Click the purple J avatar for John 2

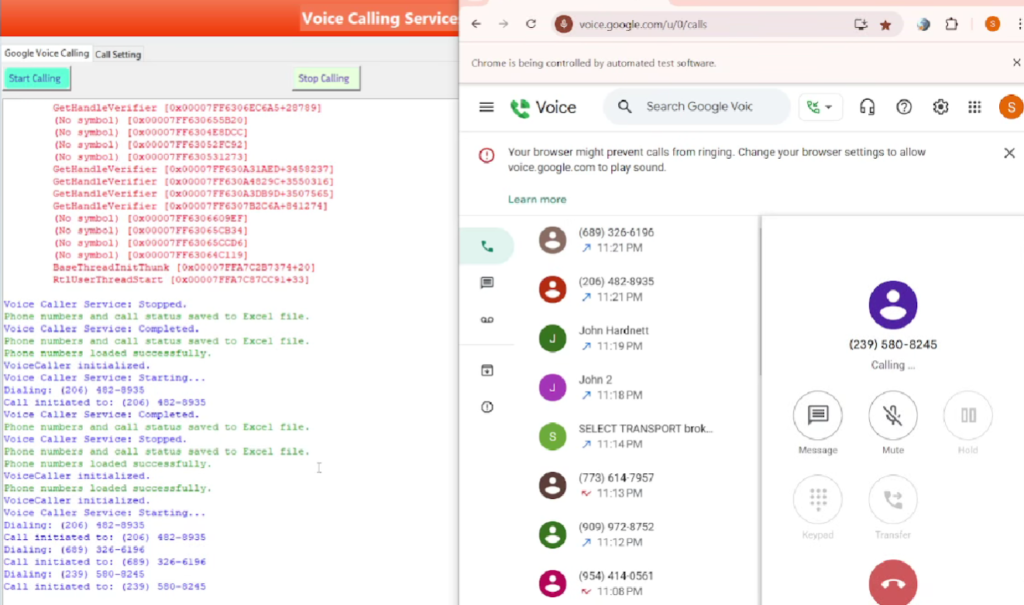pyautogui.click(x=552, y=387)
